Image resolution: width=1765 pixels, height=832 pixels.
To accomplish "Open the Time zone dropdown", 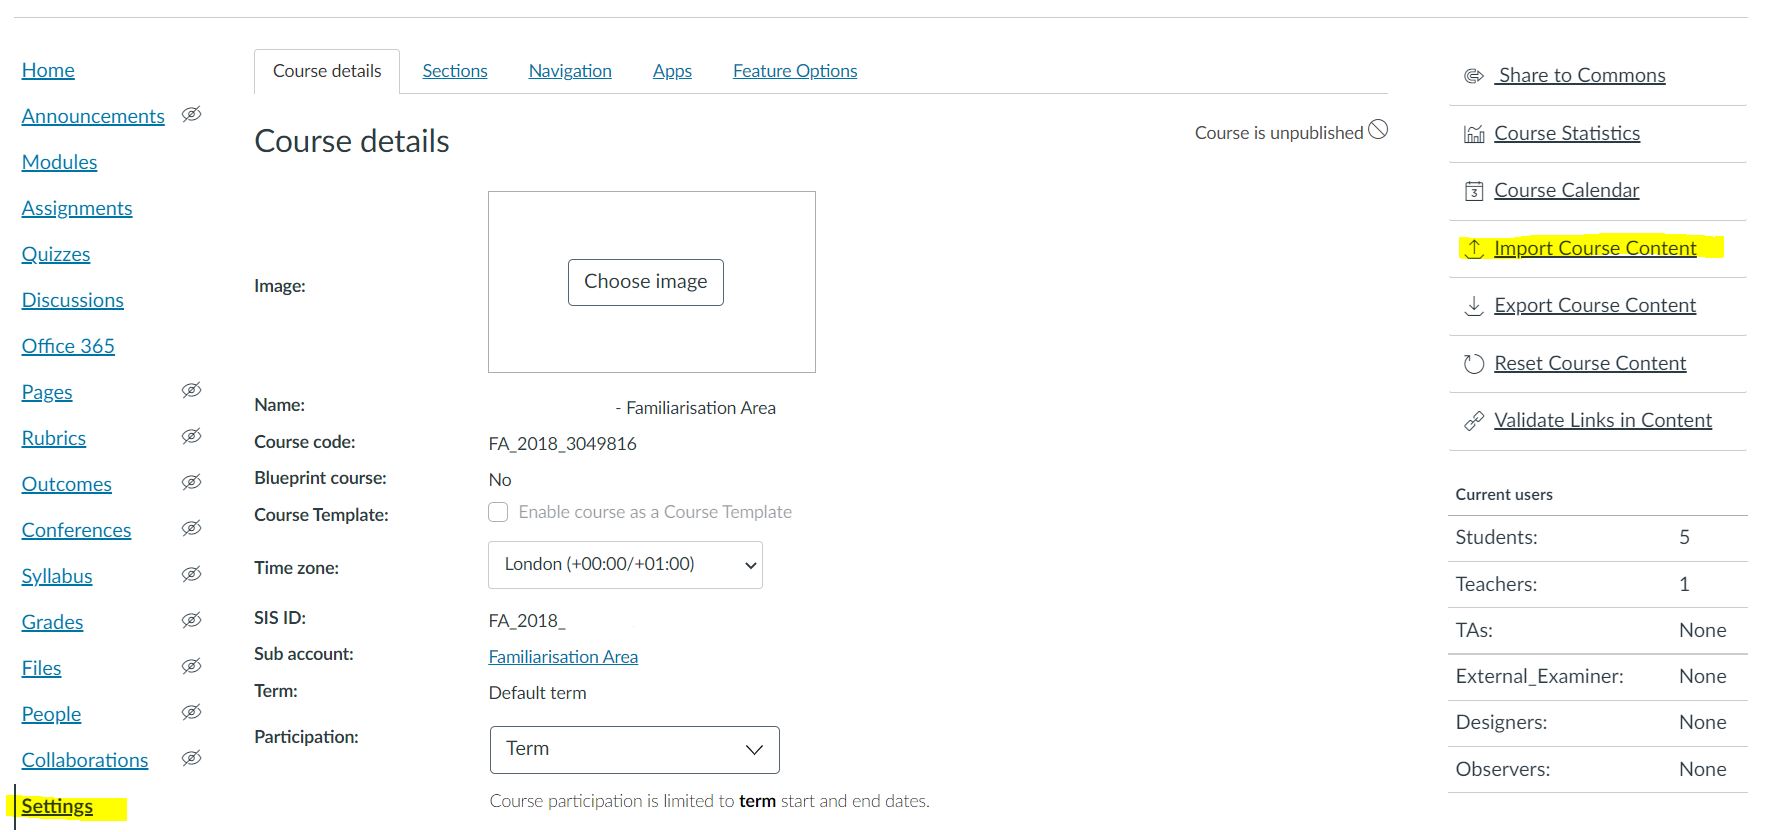I will coord(625,565).
